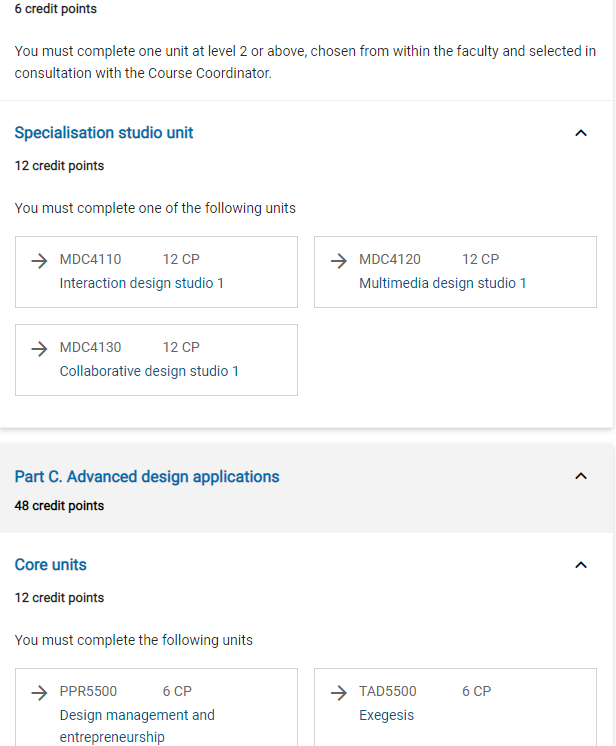Open Design management and entrepreneurship unit
The image size is (616, 746).
137,715
